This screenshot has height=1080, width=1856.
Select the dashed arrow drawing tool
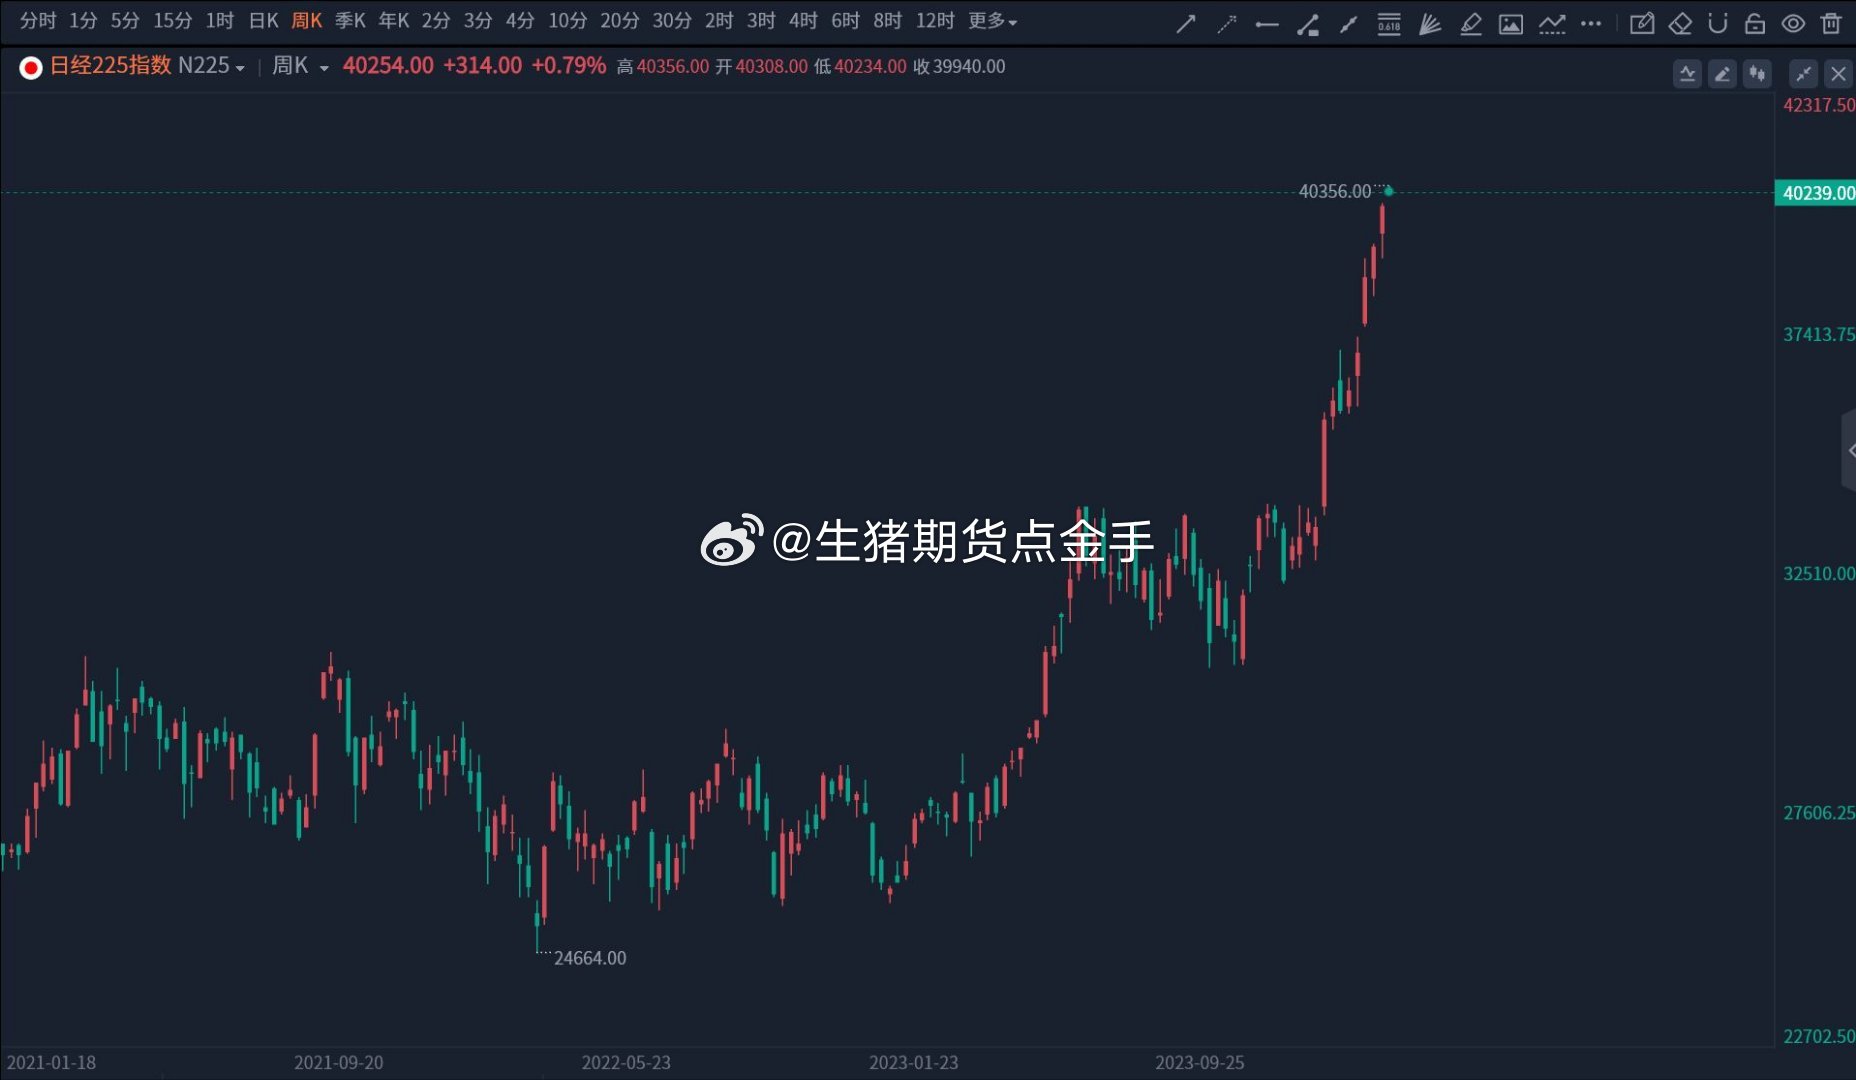coord(1227,23)
